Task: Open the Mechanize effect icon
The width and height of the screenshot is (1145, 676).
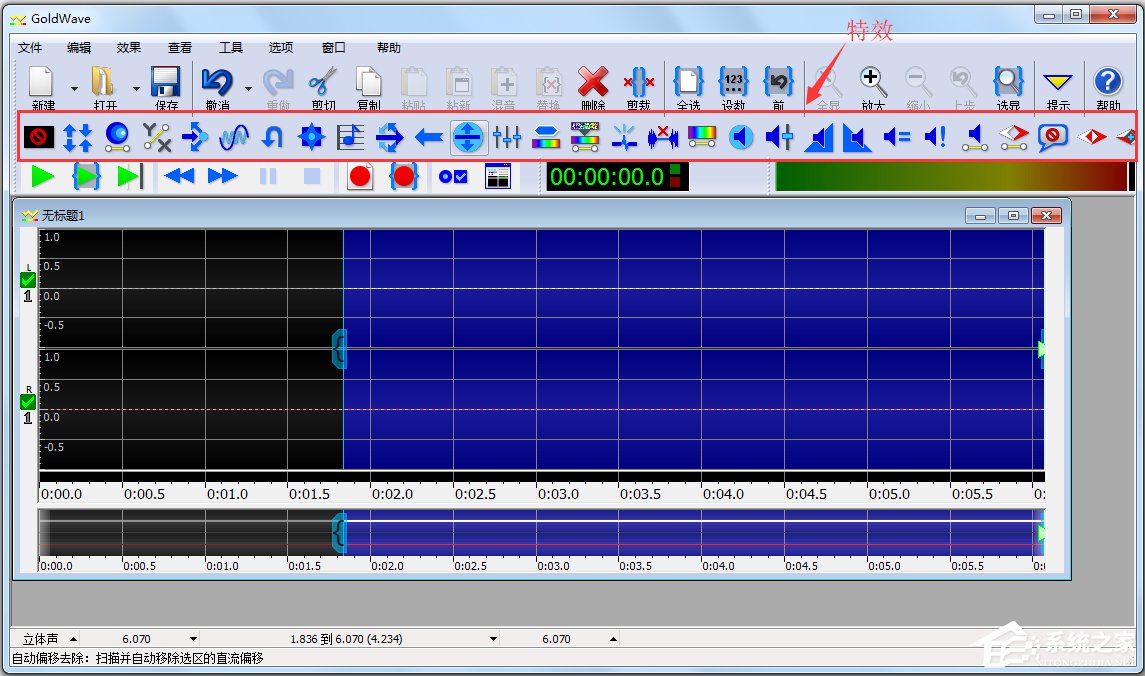Action: click(311, 137)
